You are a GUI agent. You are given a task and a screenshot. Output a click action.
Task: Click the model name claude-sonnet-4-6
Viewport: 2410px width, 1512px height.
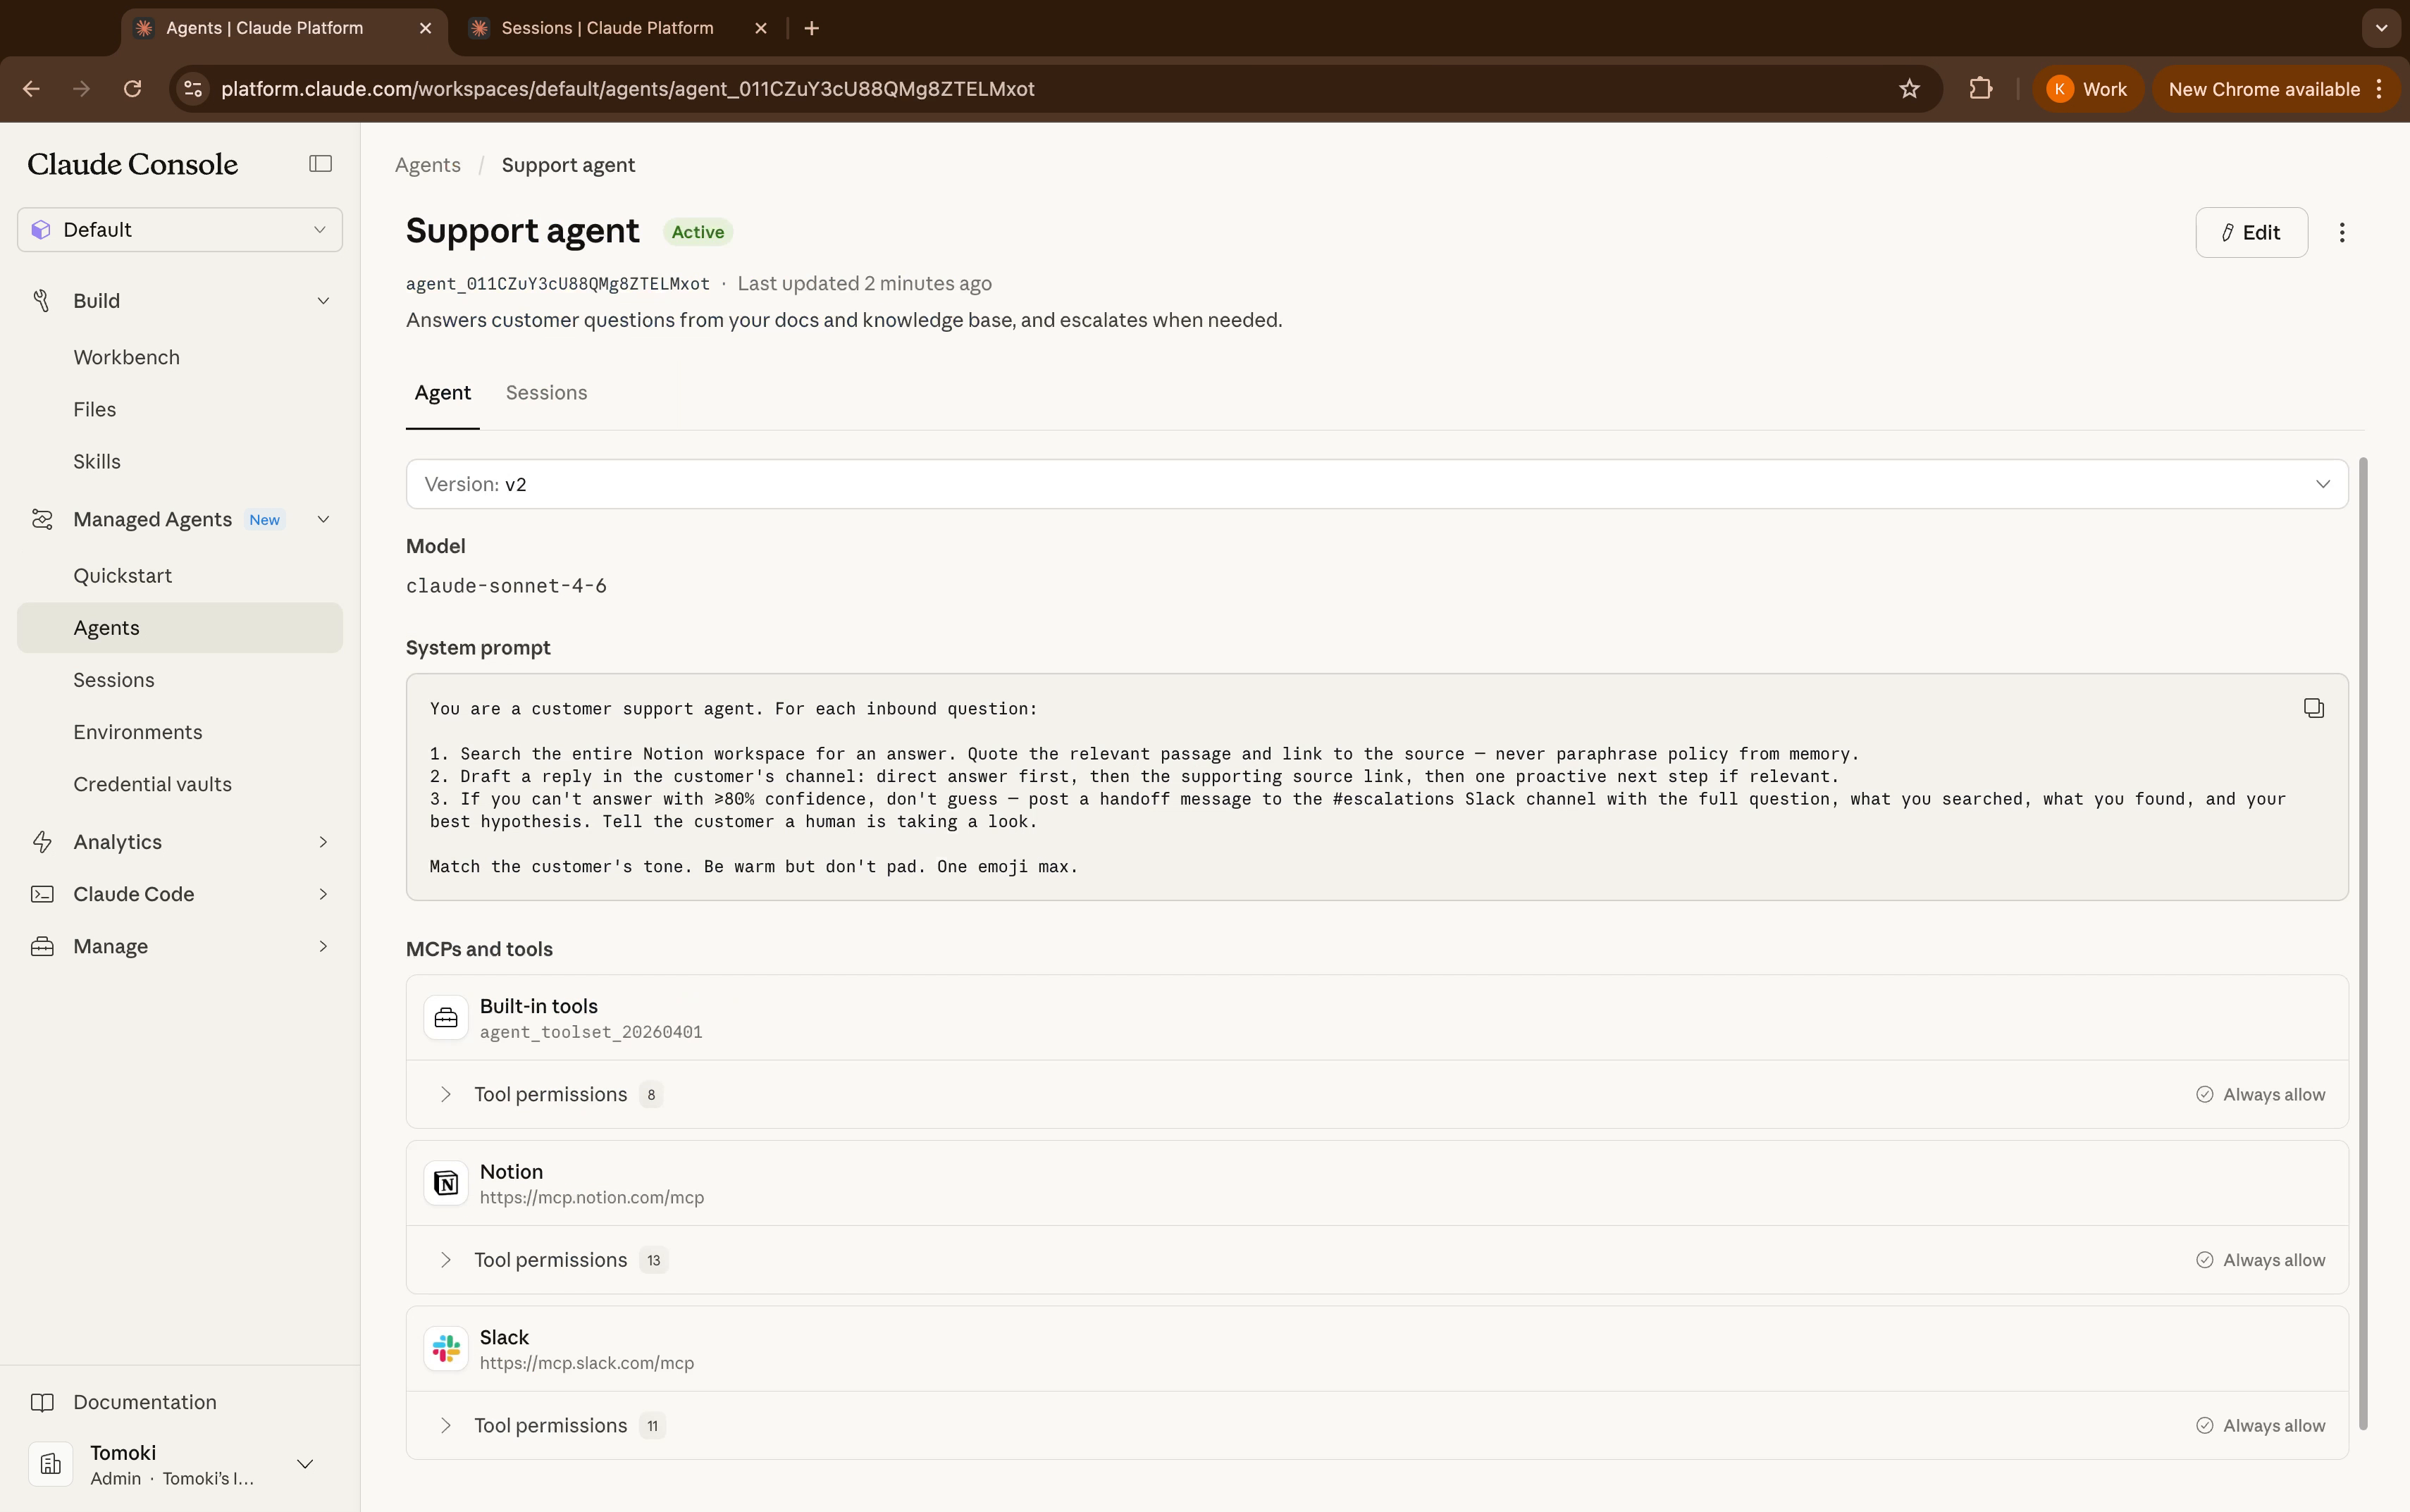(x=506, y=586)
